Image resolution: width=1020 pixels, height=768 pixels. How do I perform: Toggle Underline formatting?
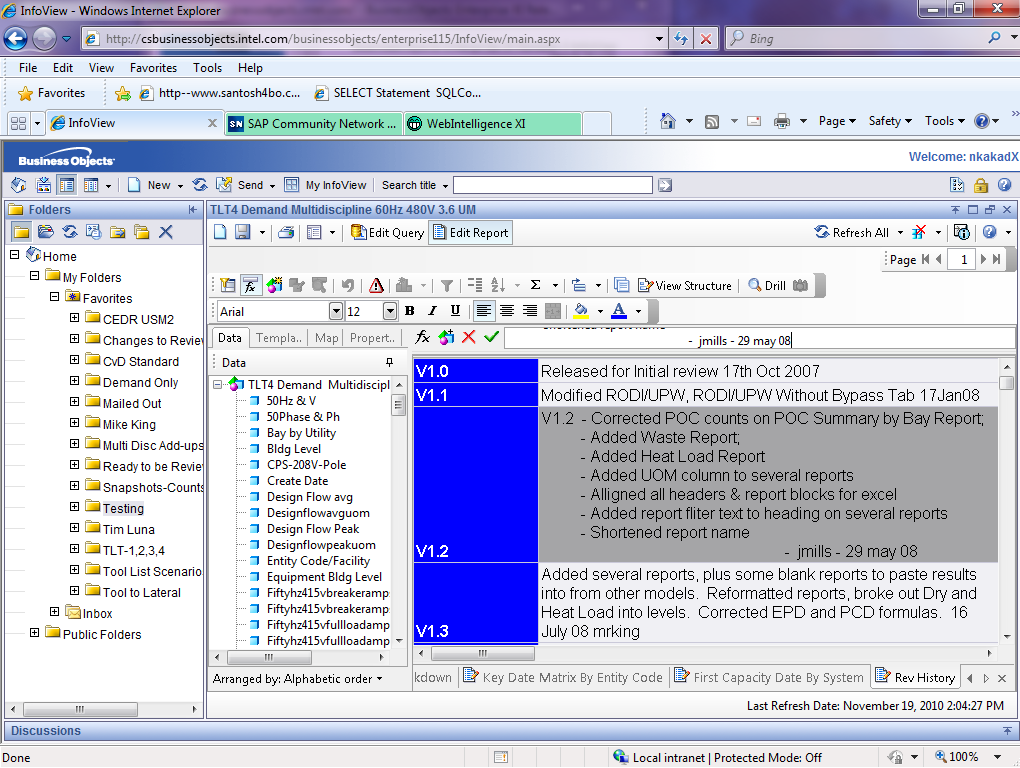[455, 311]
